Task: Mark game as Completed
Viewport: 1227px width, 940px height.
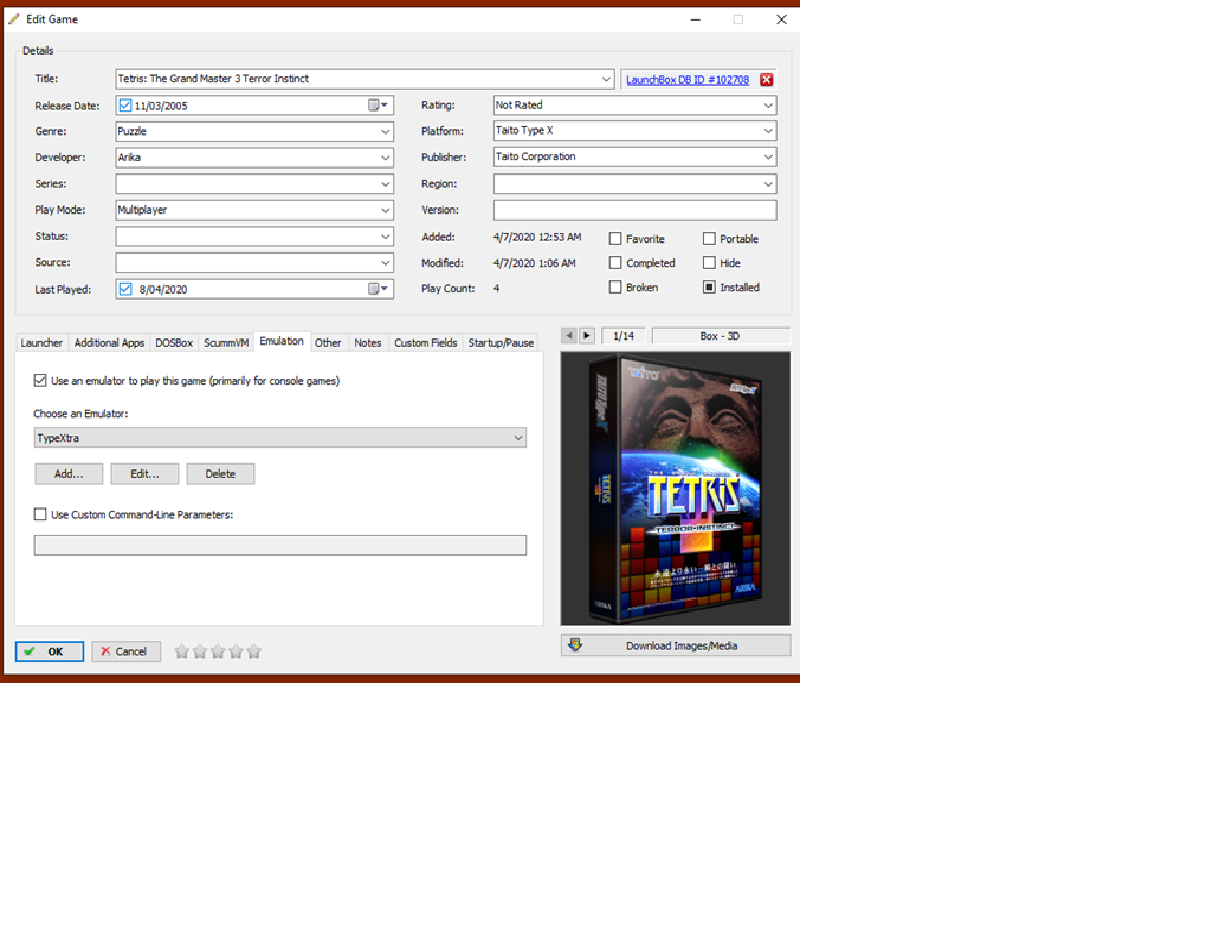Action: click(x=615, y=263)
